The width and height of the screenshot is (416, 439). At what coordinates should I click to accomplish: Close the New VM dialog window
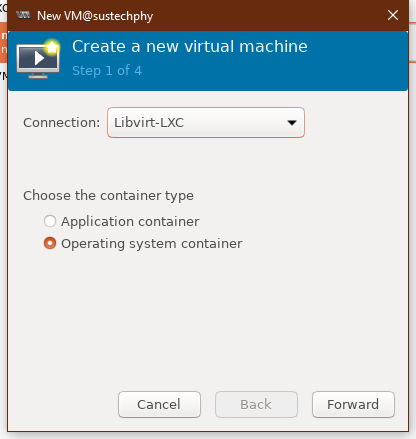(393, 15)
